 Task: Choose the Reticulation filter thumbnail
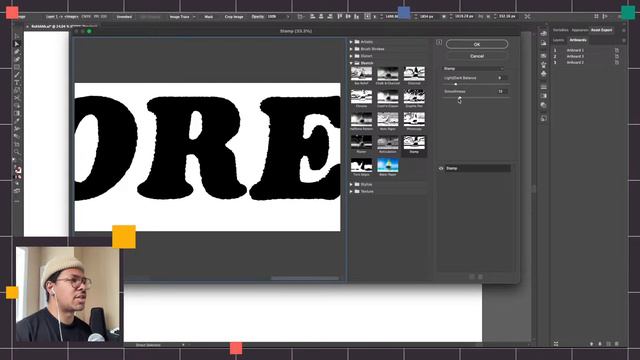click(388, 142)
